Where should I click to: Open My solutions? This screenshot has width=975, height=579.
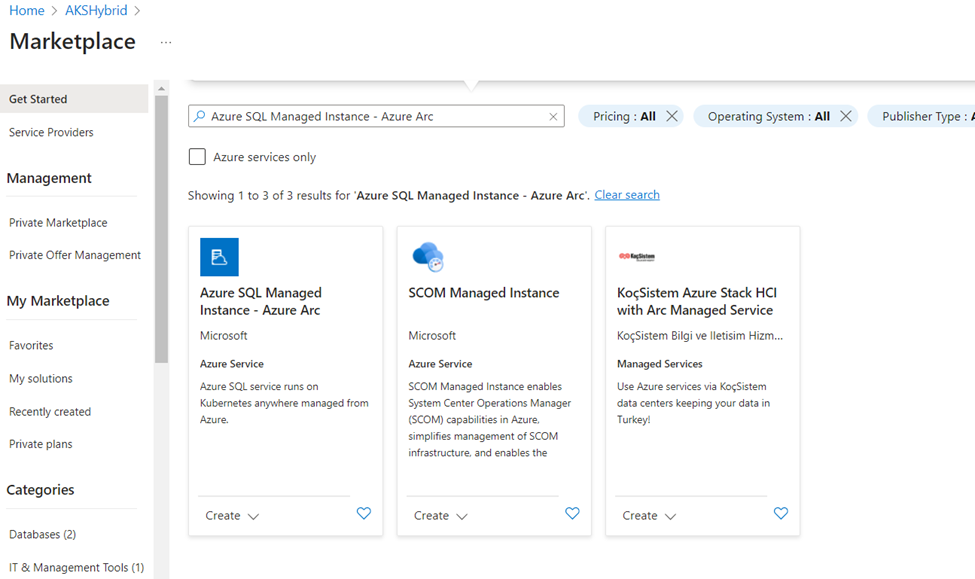(40, 378)
